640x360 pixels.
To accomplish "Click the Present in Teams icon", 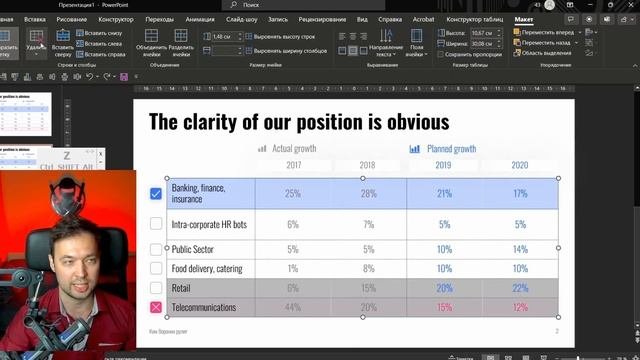I will click(x=607, y=20).
